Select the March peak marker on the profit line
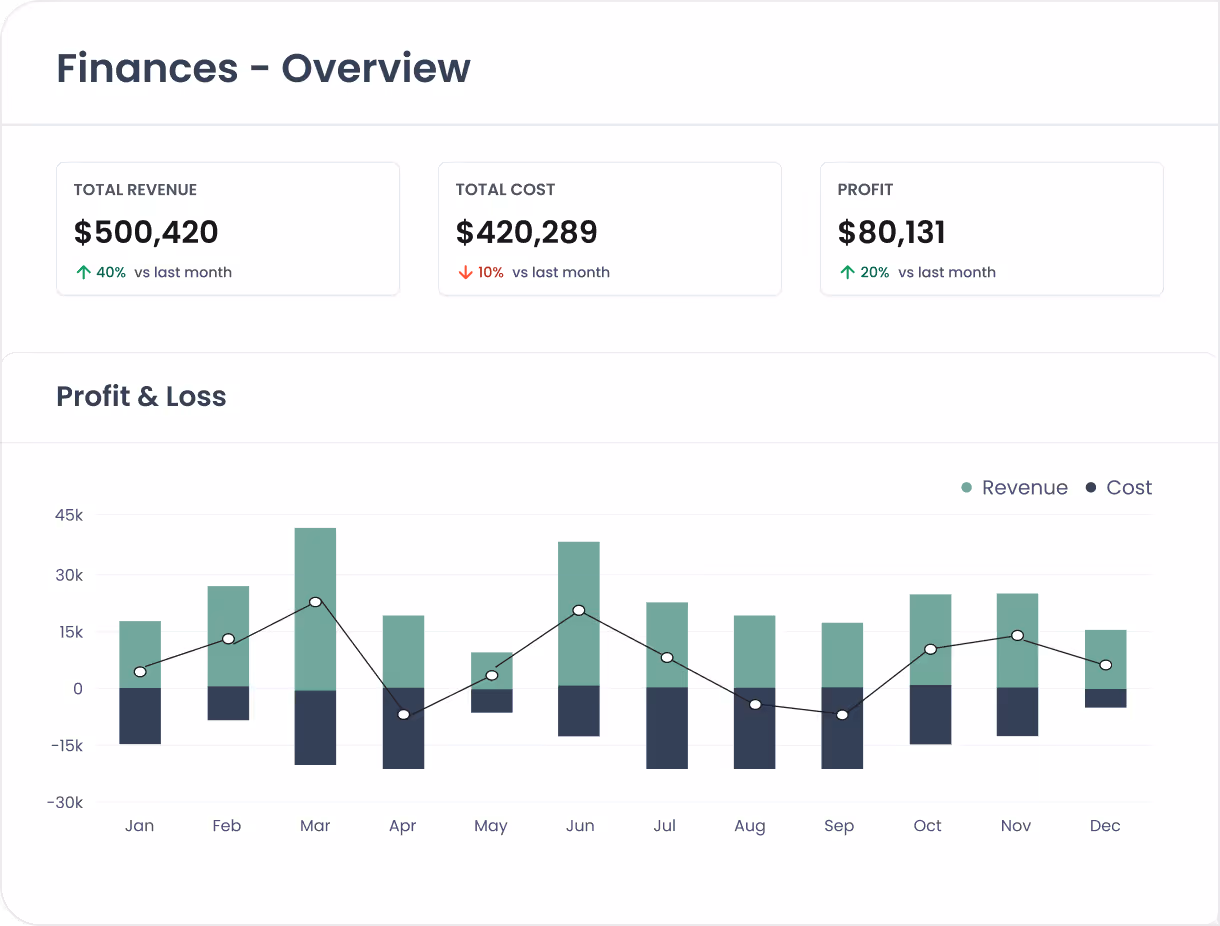Image resolution: width=1220 pixels, height=926 pixels. [315, 602]
